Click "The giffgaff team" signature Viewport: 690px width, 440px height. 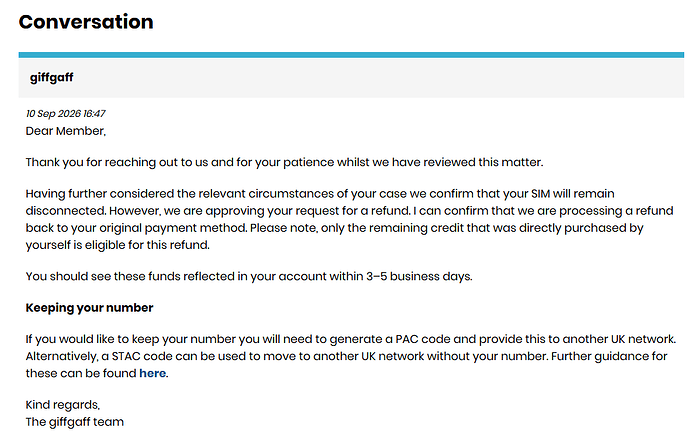[75, 422]
